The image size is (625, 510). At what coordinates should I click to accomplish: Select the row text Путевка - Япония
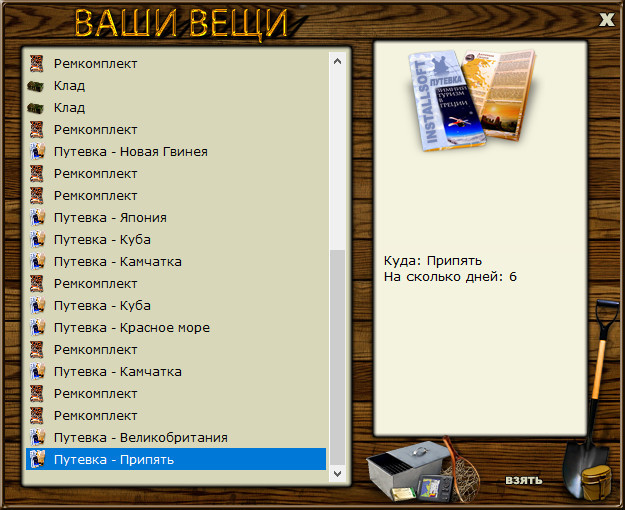click(110, 218)
